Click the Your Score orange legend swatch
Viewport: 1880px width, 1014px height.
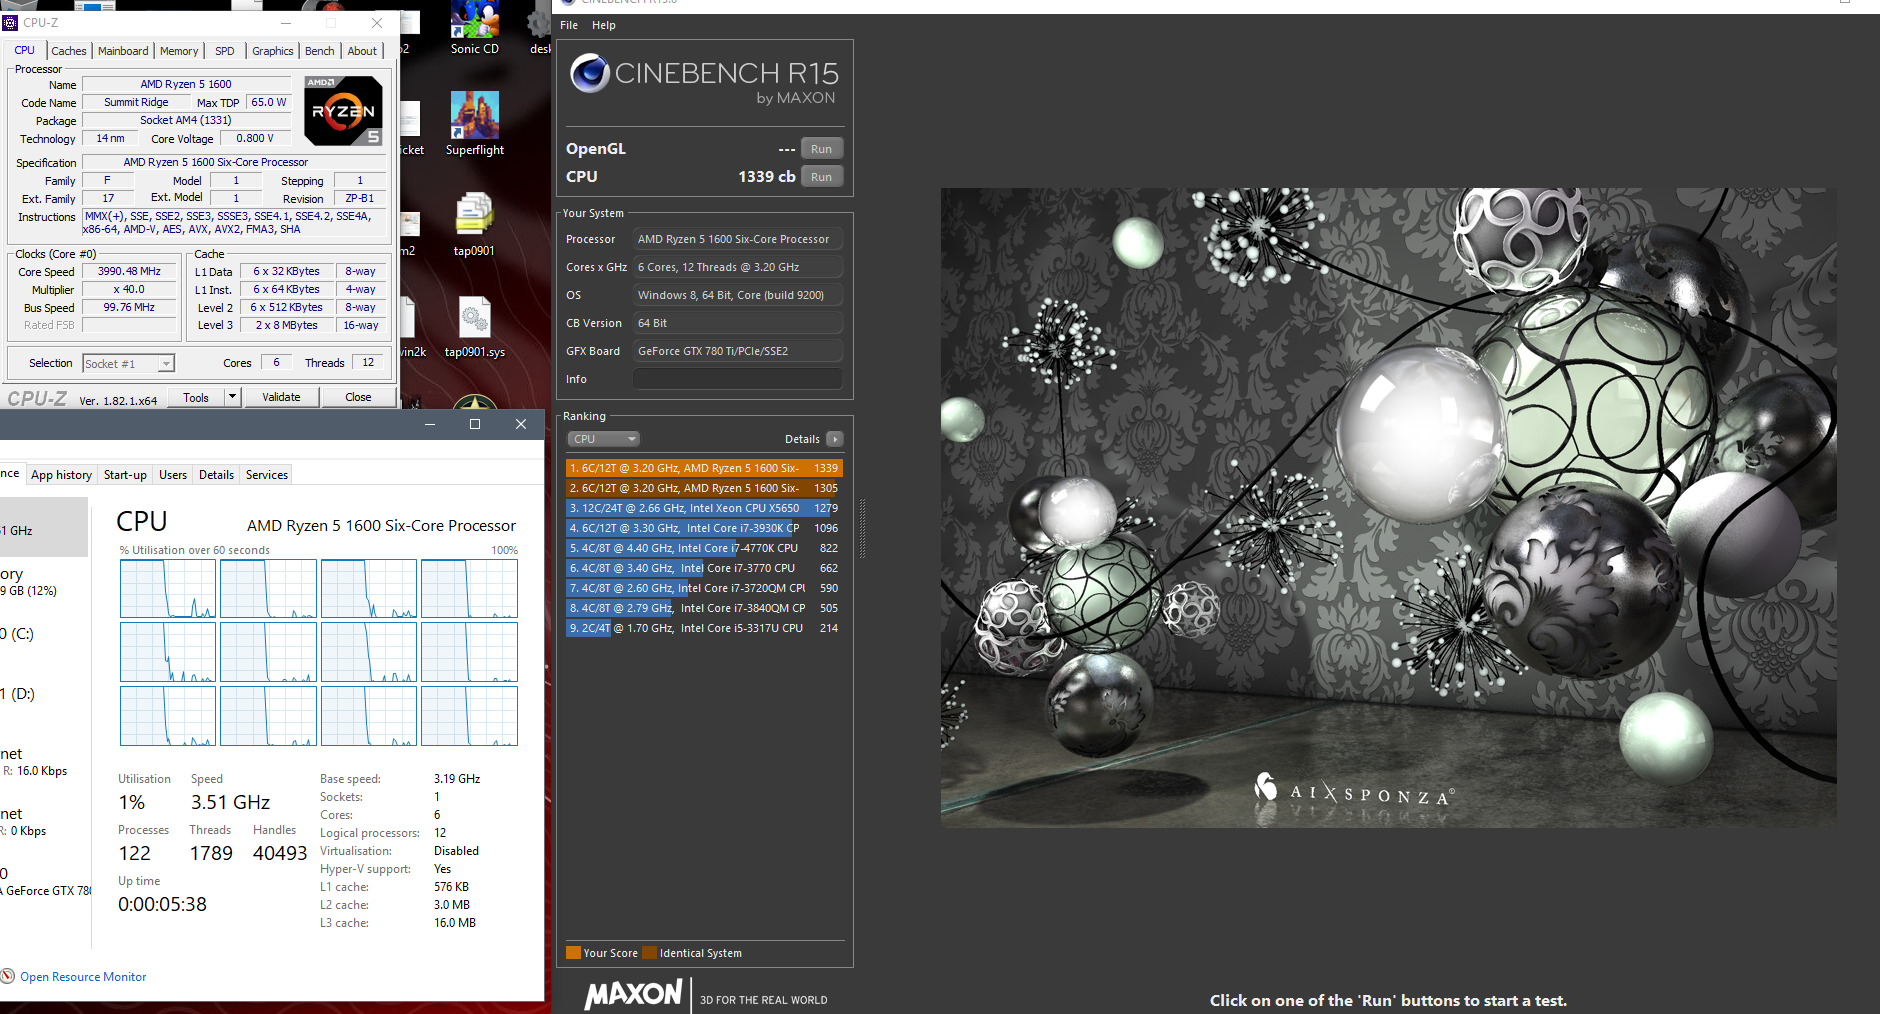point(573,953)
